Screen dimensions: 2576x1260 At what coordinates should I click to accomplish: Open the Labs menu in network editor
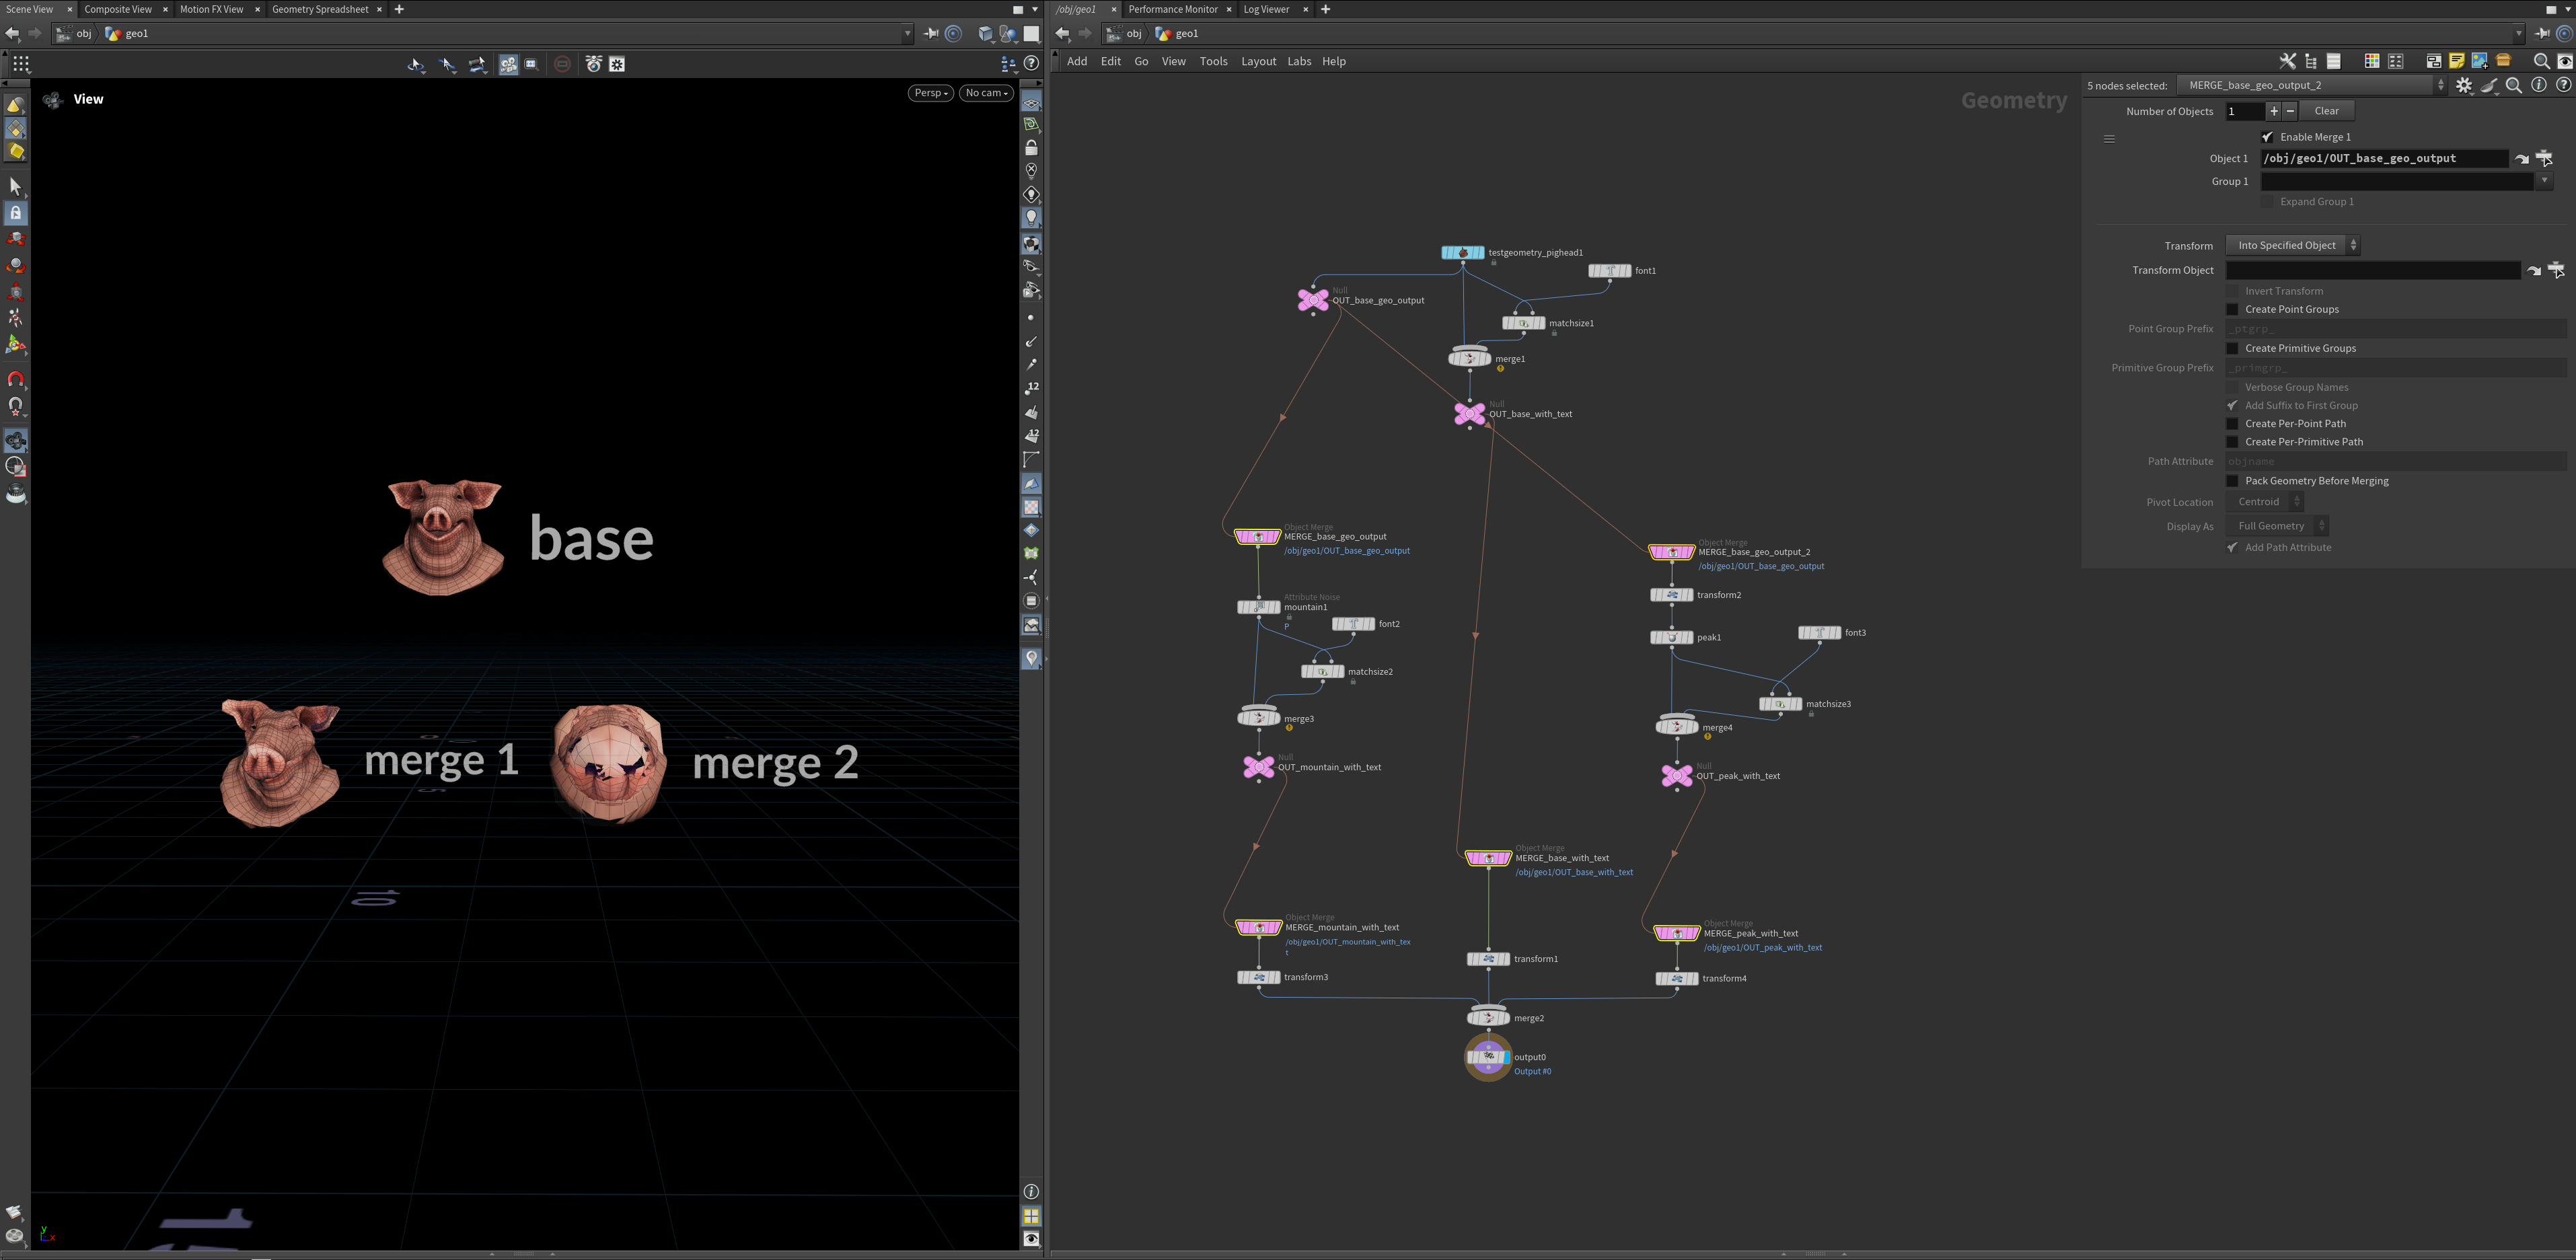tap(1298, 62)
